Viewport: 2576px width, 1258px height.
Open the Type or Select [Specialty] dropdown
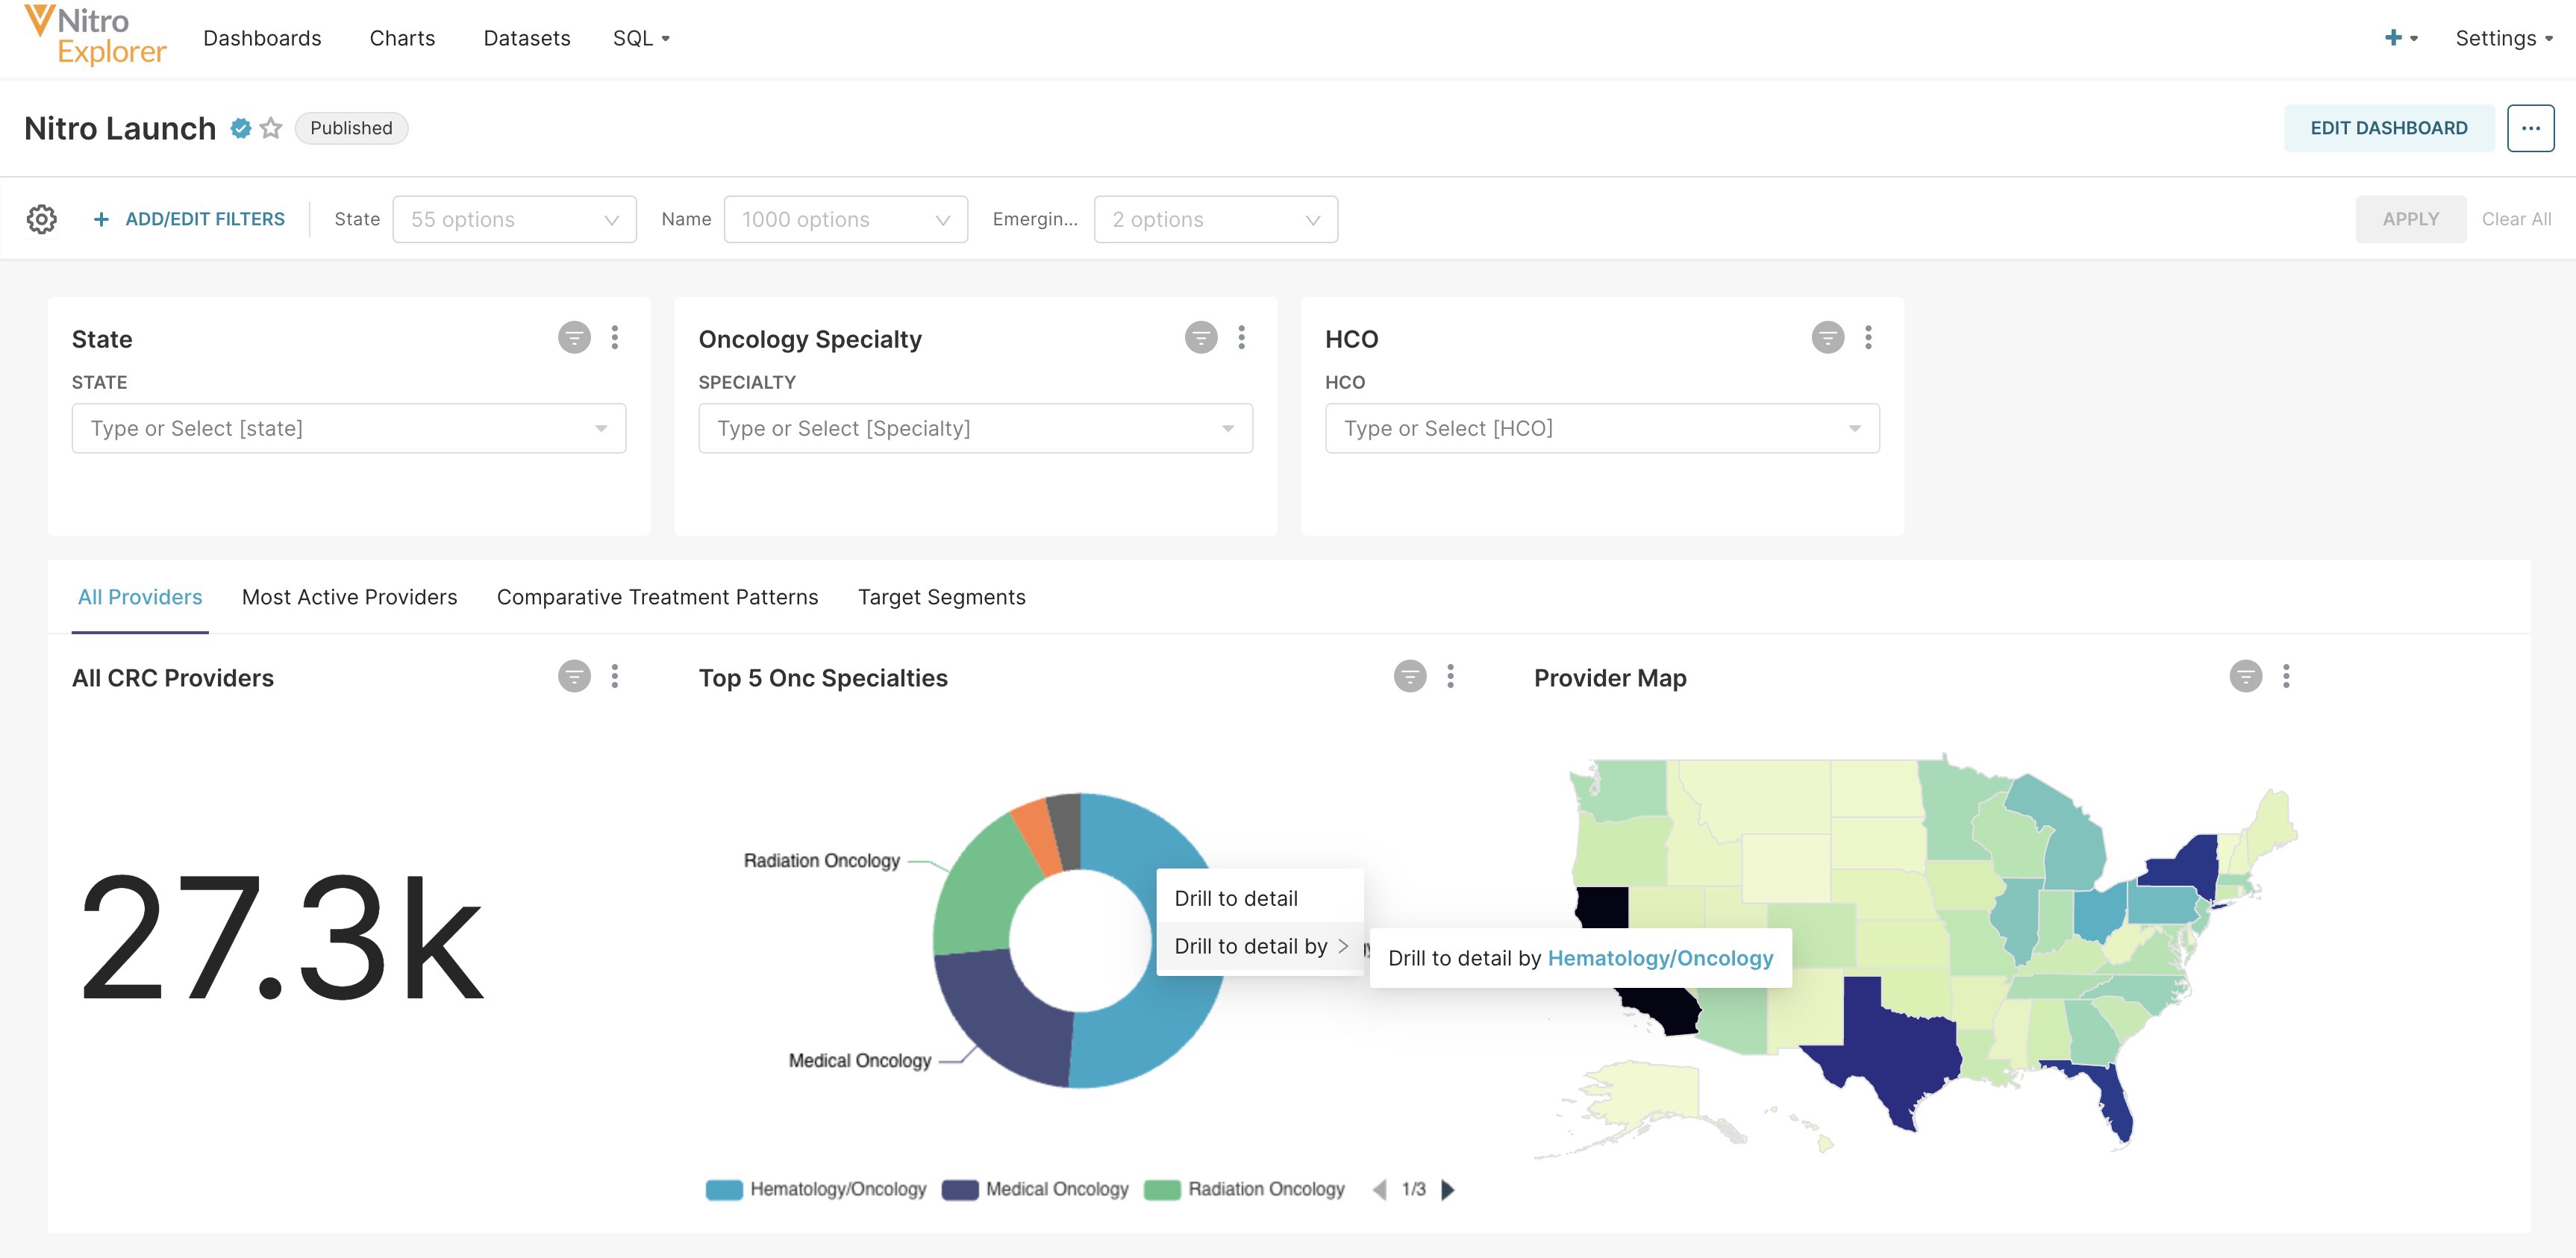tap(975, 428)
